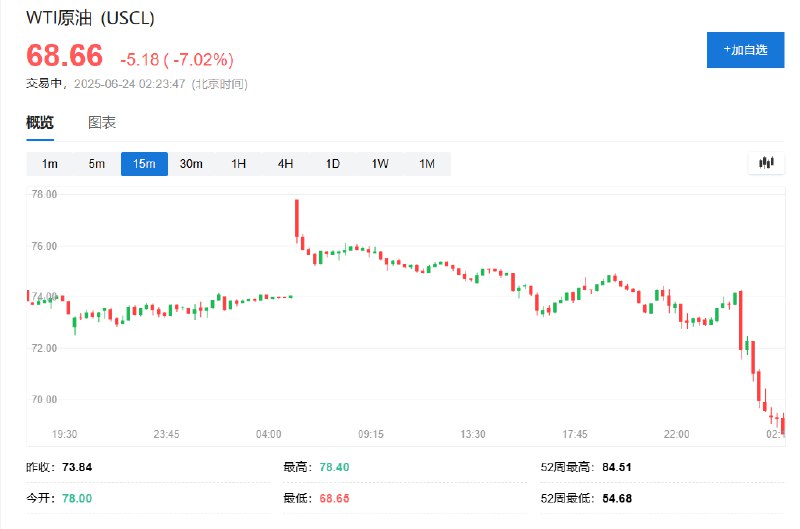The image size is (800, 529).
Task: Select the 1D interval
Action: [333, 164]
